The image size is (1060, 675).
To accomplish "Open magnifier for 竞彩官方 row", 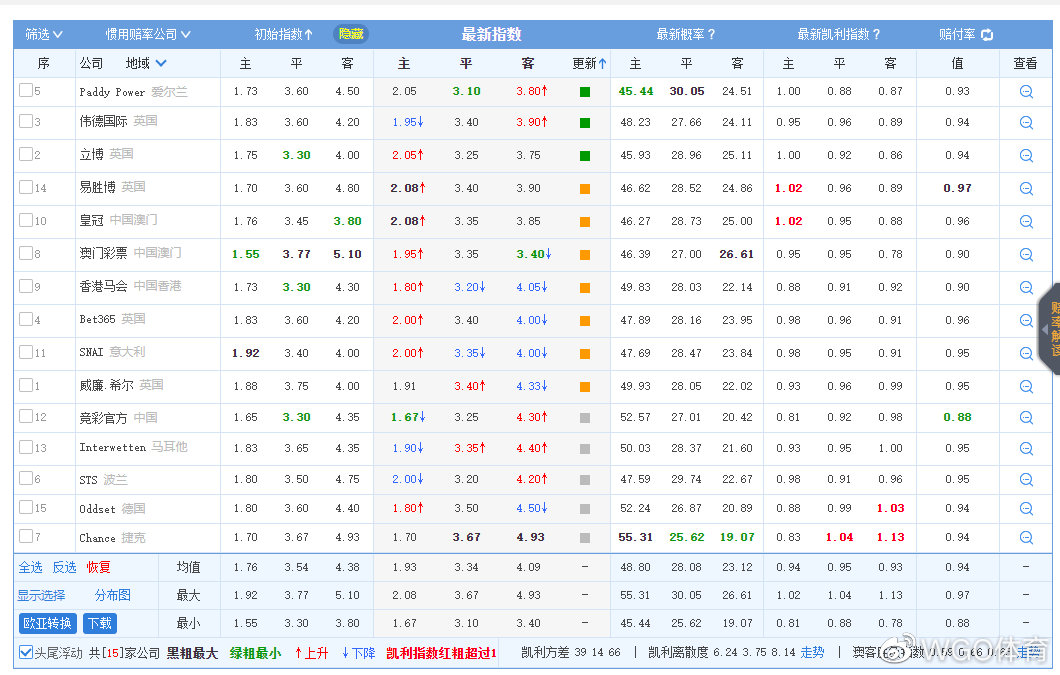I will point(1026,418).
